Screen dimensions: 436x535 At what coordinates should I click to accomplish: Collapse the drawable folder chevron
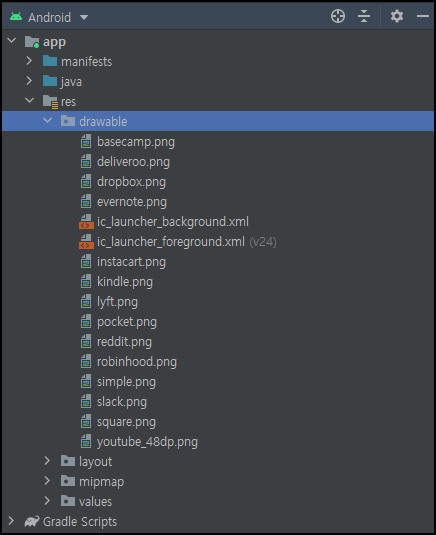pos(47,120)
